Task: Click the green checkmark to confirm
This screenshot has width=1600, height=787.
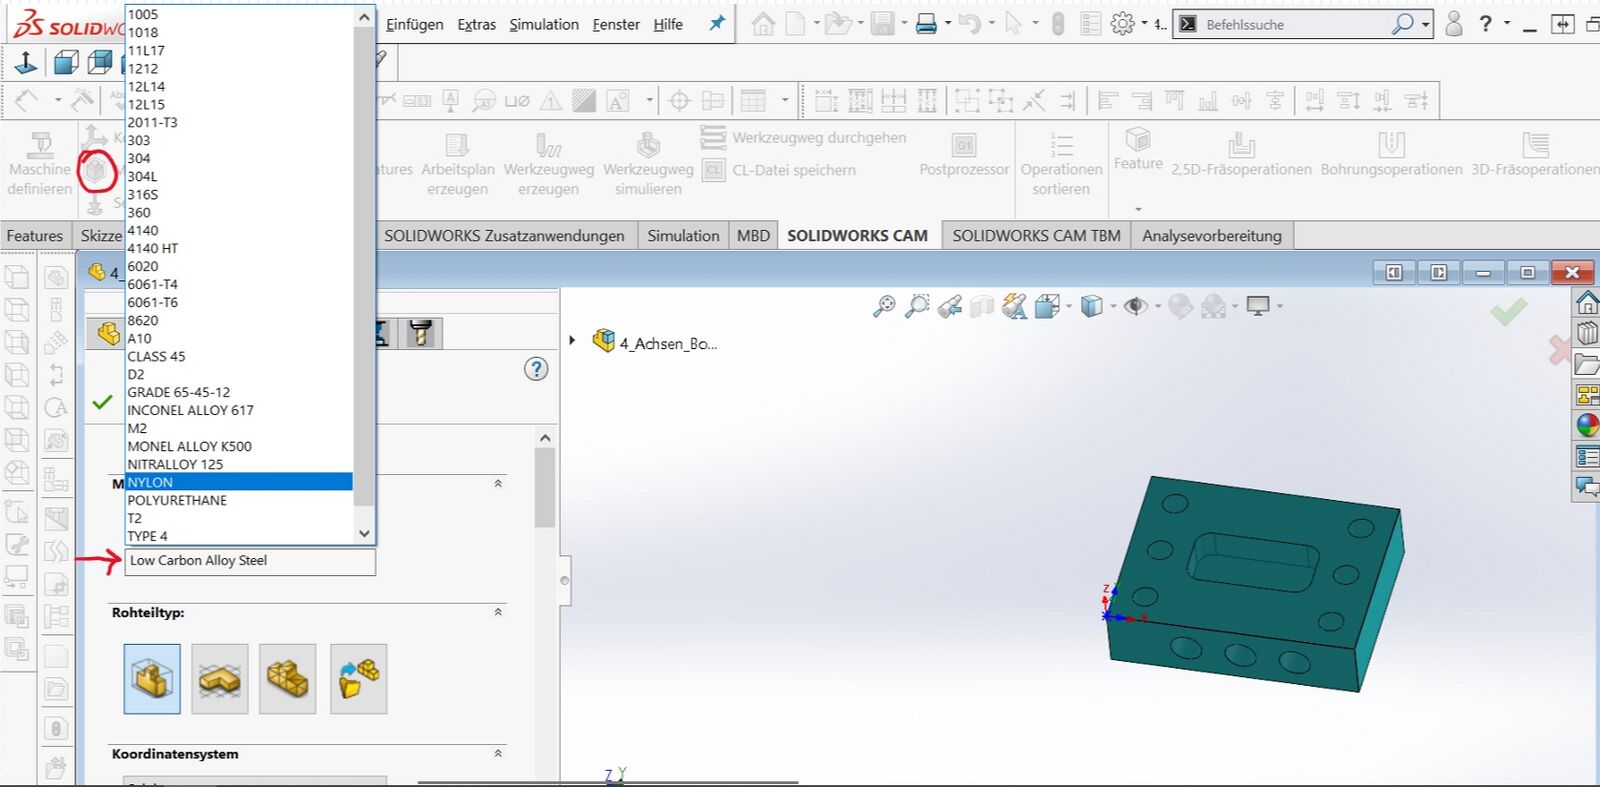Action: 102,403
